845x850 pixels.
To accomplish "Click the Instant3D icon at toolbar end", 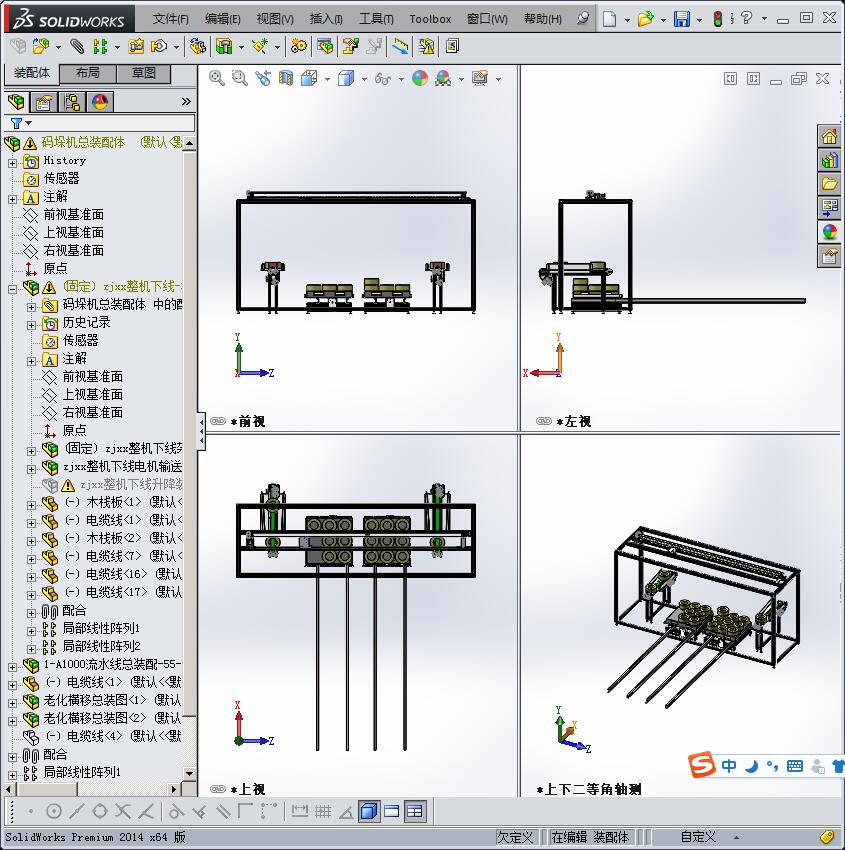I will 452,47.
